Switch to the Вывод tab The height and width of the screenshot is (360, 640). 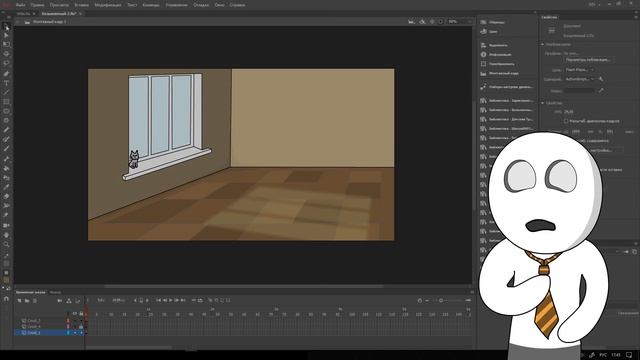tap(56, 292)
